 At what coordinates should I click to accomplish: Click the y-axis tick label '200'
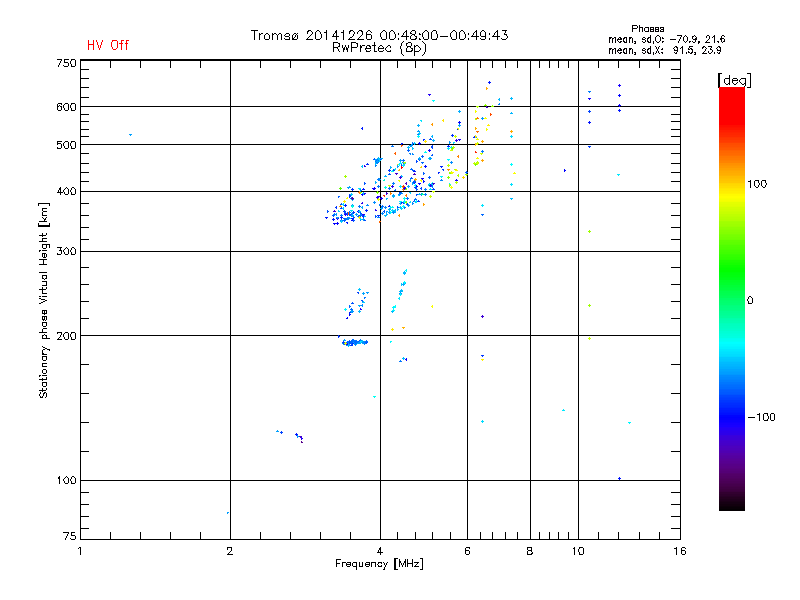pyautogui.click(x=66, y=336)
